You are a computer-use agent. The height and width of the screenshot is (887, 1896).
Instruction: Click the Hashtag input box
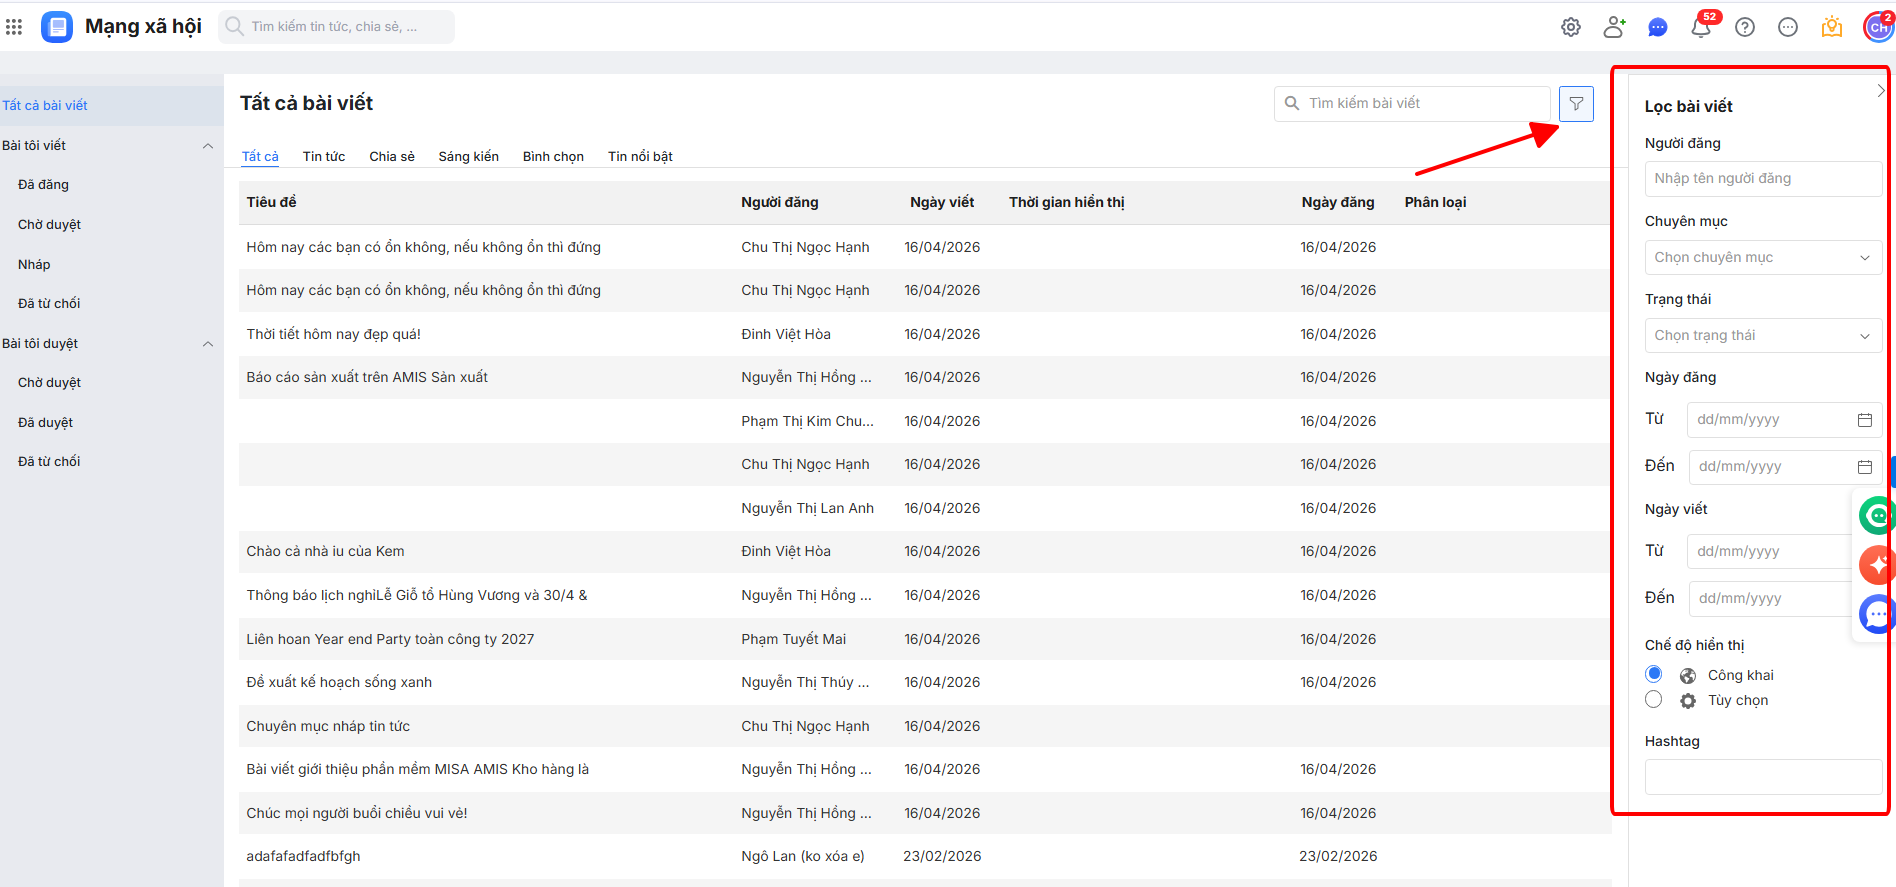pyautogui.click(x=1762, y=777)
